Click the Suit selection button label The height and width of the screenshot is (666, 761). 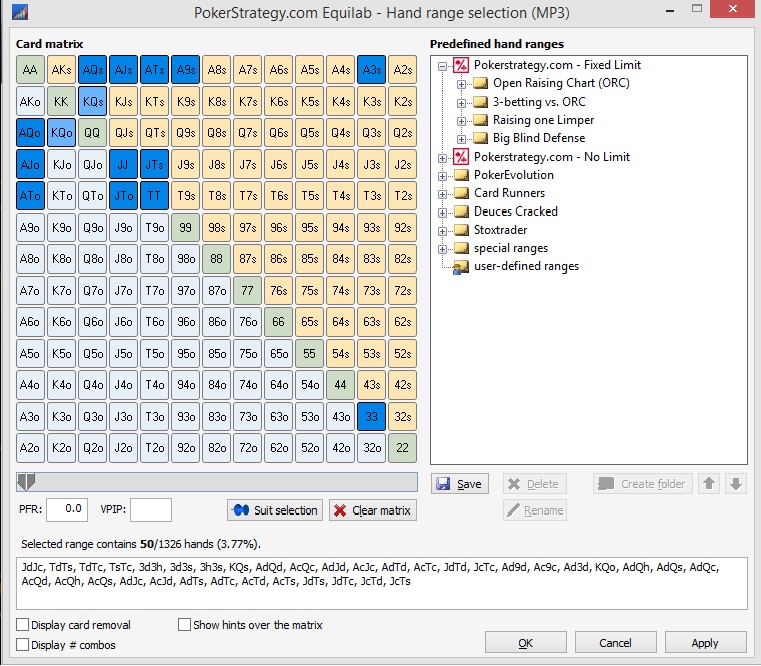click(x=285, y=510)
